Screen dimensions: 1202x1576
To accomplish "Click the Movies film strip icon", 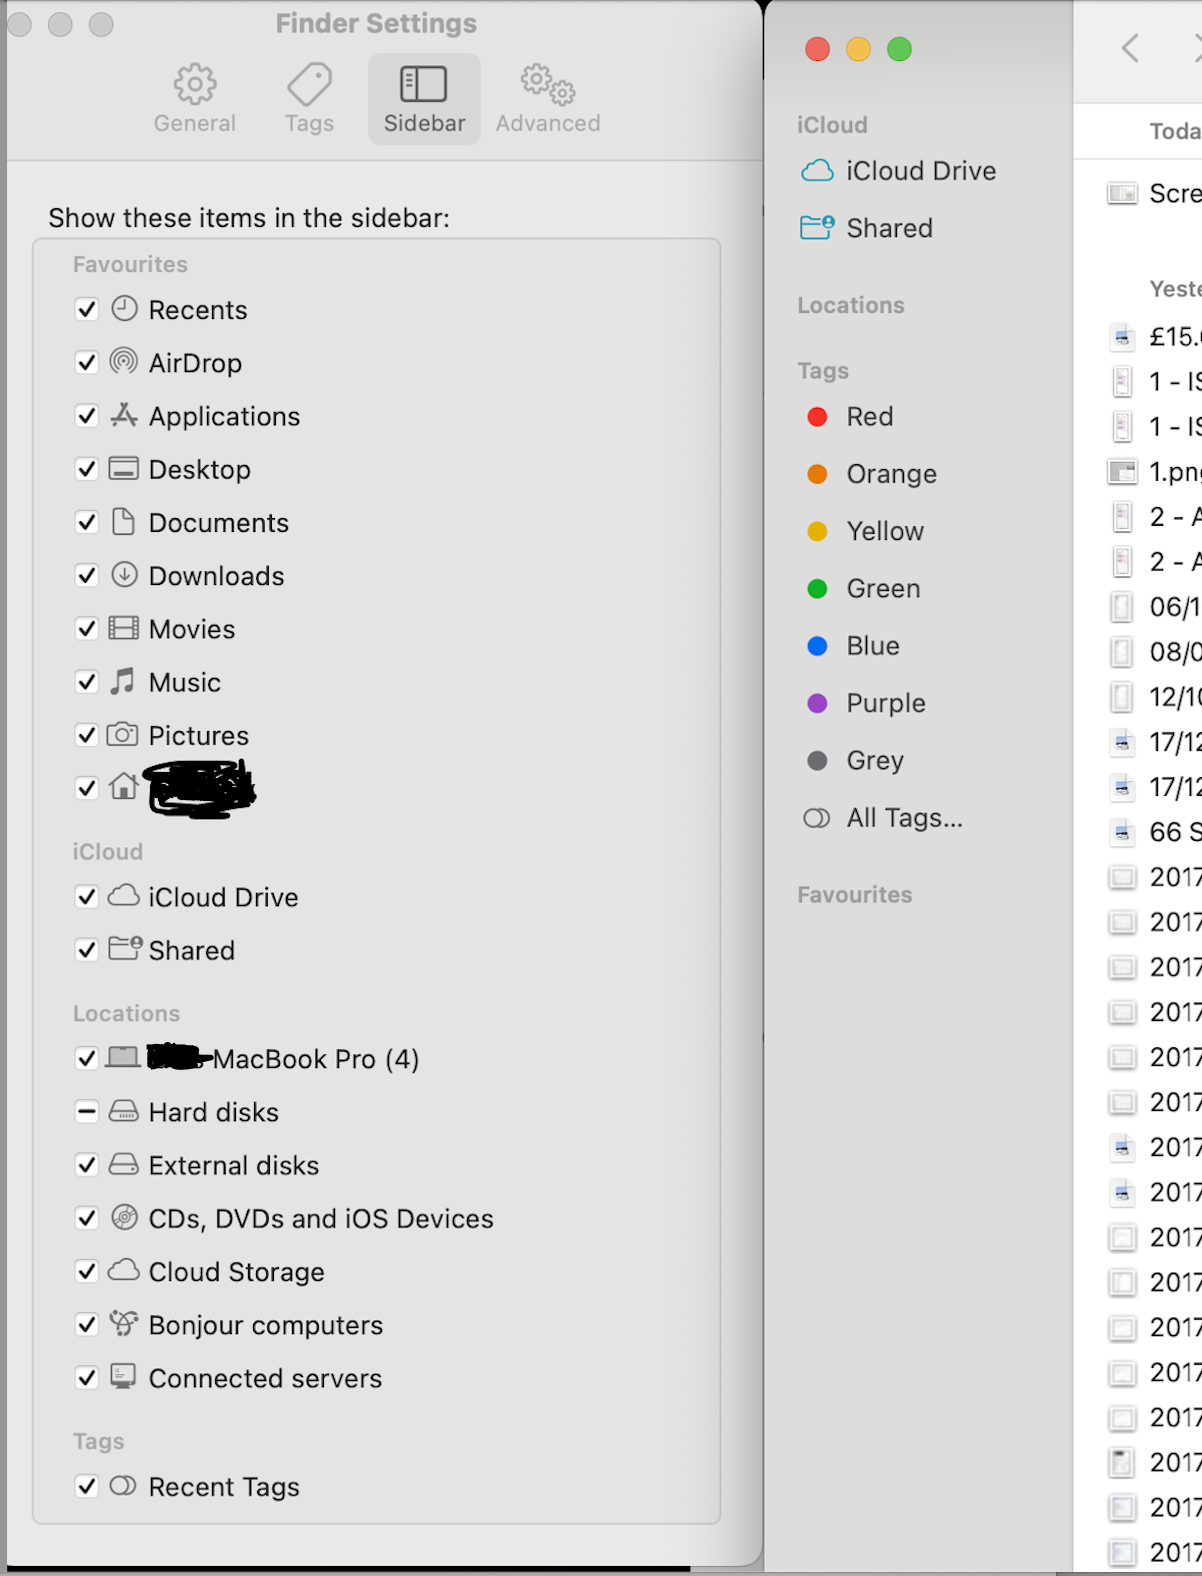I will 124,628.
